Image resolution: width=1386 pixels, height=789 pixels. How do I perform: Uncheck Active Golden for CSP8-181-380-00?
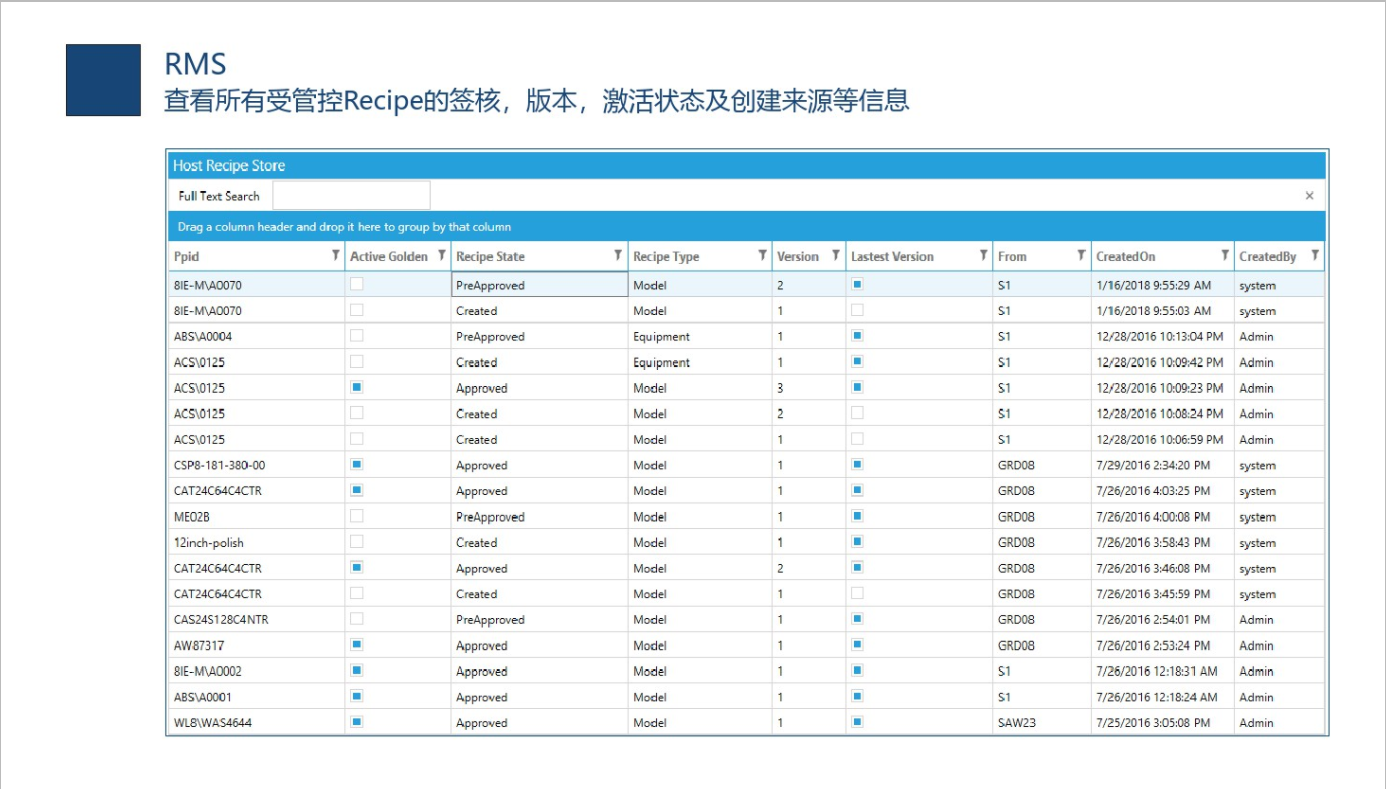click(357, 465)
